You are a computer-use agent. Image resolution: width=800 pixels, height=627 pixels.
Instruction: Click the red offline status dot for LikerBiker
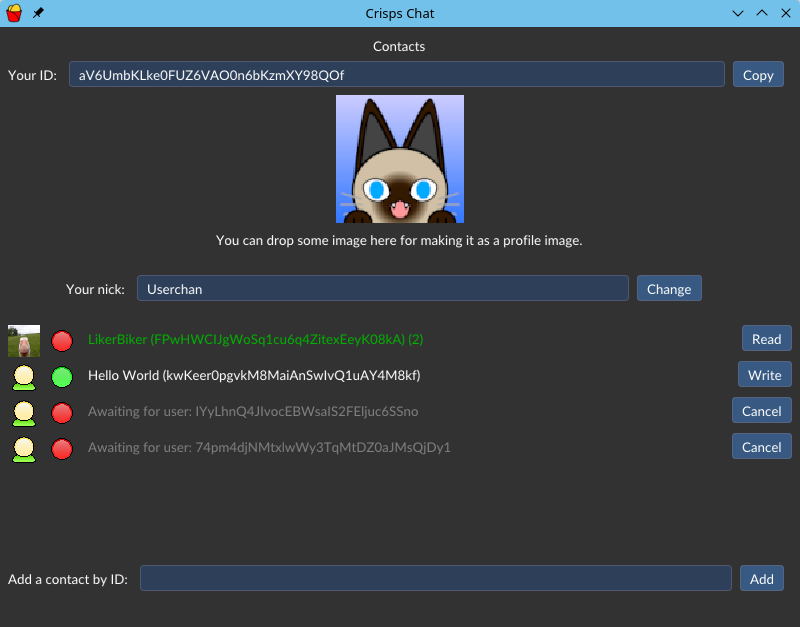pos(62,341)
